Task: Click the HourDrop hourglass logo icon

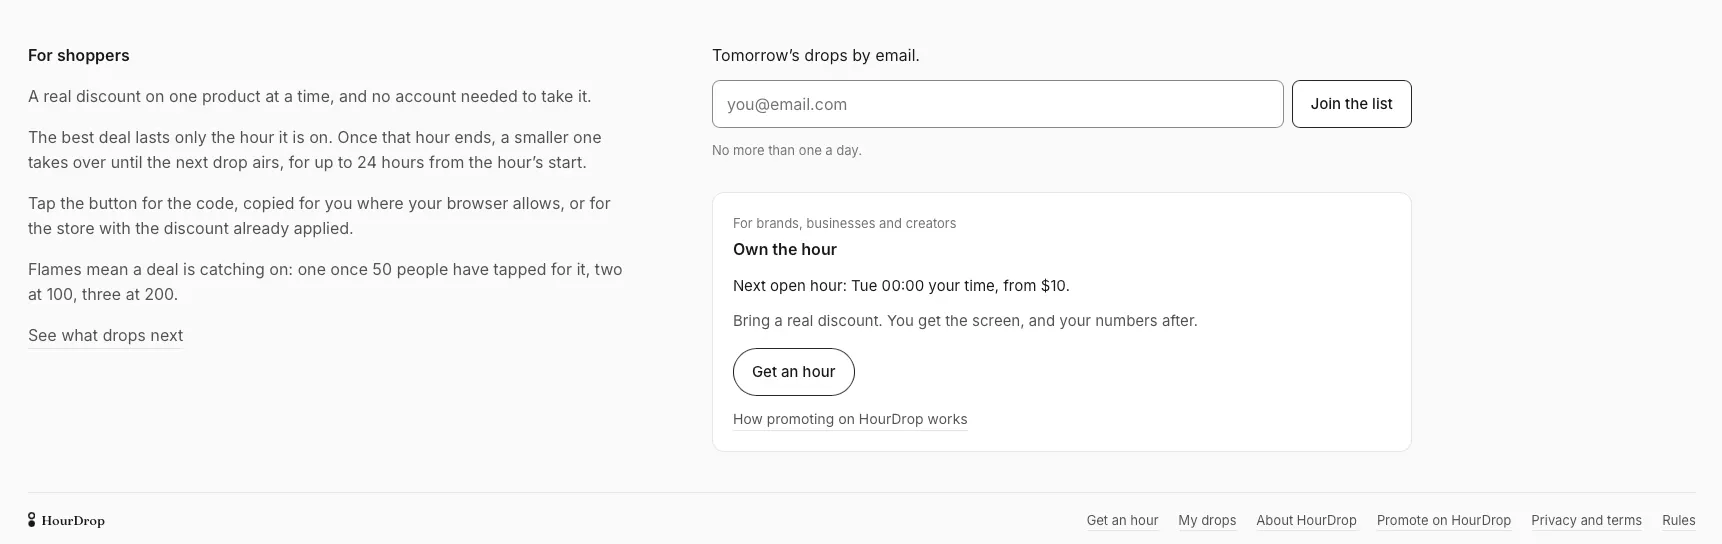Action: [x=32, y=520]
